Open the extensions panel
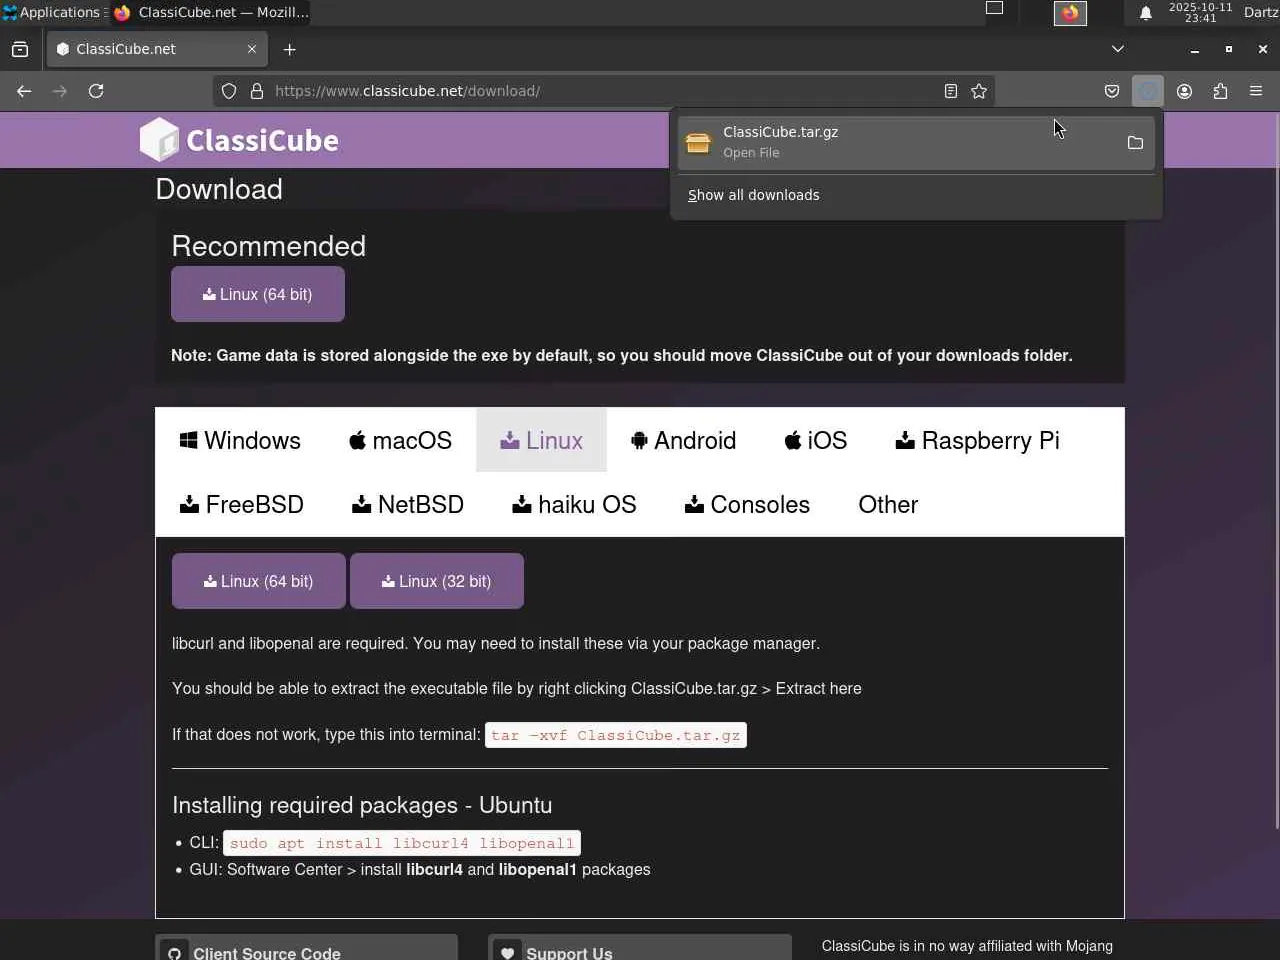The height and width of the screenshot is (960, 1280). point(1220,91)
